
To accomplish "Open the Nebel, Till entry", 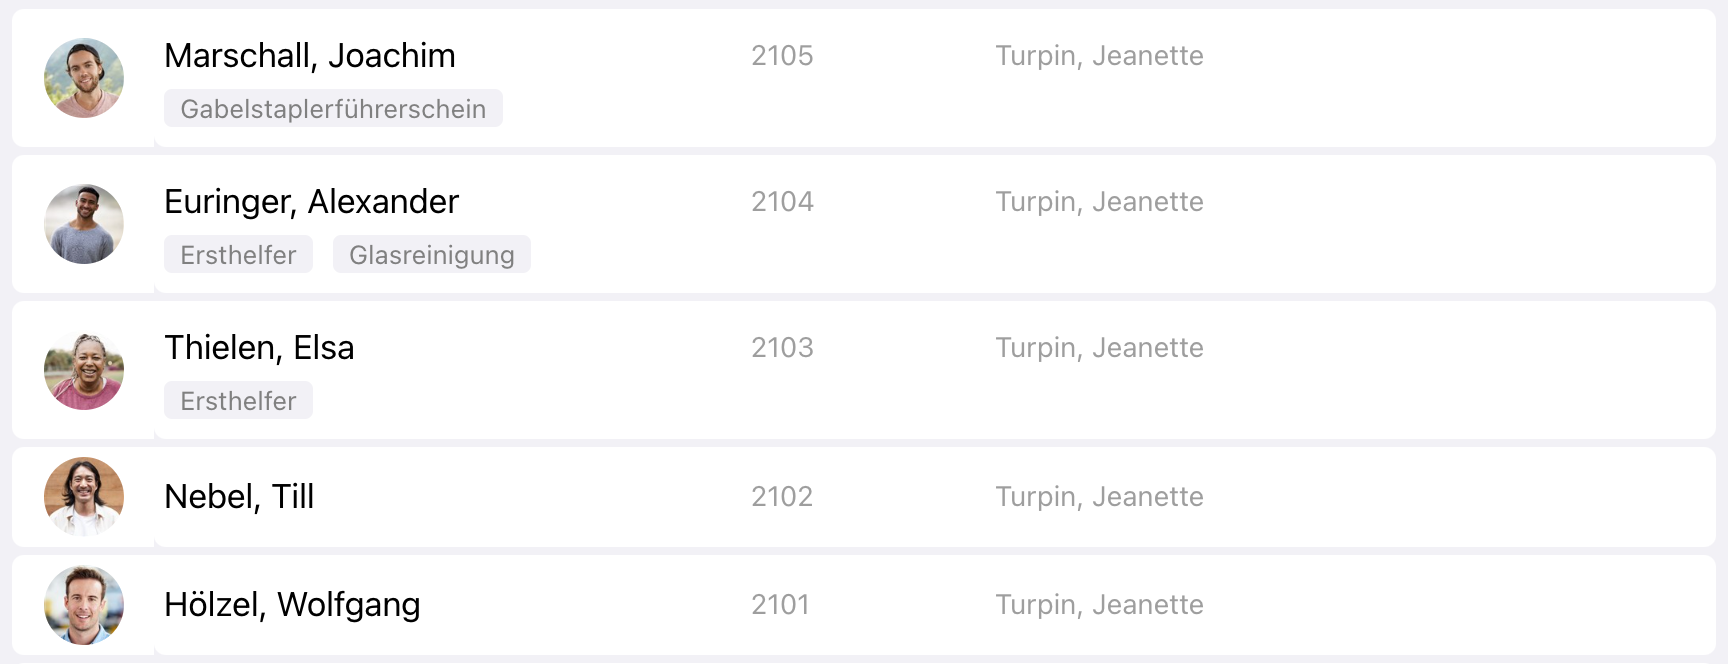I will click(239, 497).
